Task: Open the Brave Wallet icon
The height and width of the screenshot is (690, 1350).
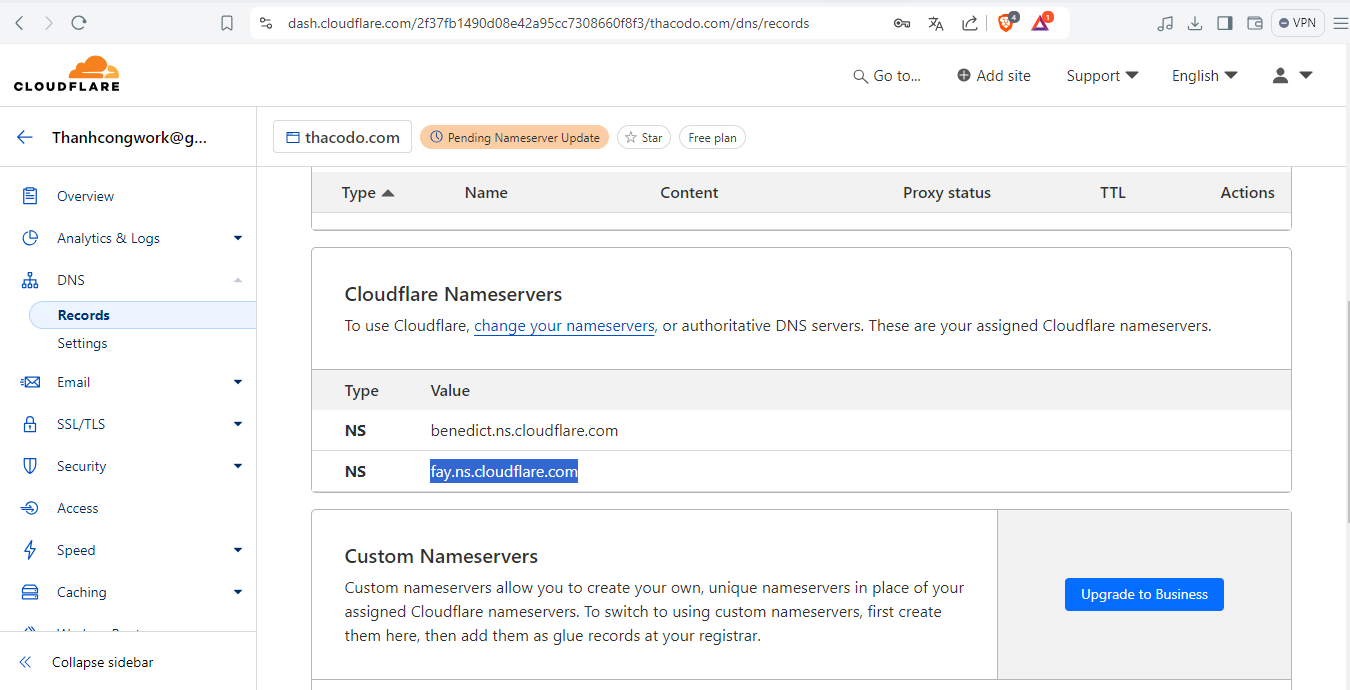Action: (x=1255, y=23)
